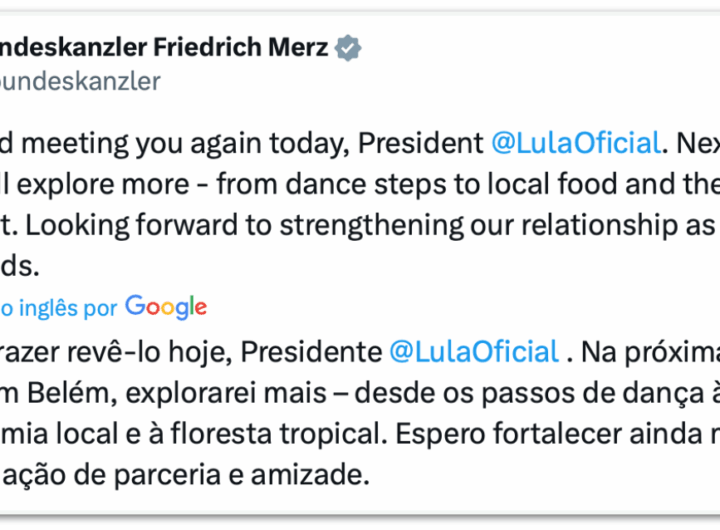720x530 pixels.
Task: Click the translated-from-English label text
Action: click(58, 308)
